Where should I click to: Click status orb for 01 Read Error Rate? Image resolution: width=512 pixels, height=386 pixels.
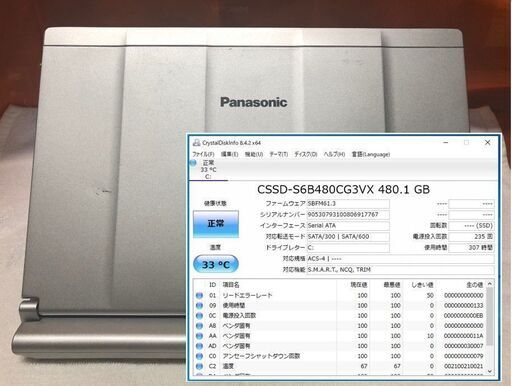click(x=199, y=296)
